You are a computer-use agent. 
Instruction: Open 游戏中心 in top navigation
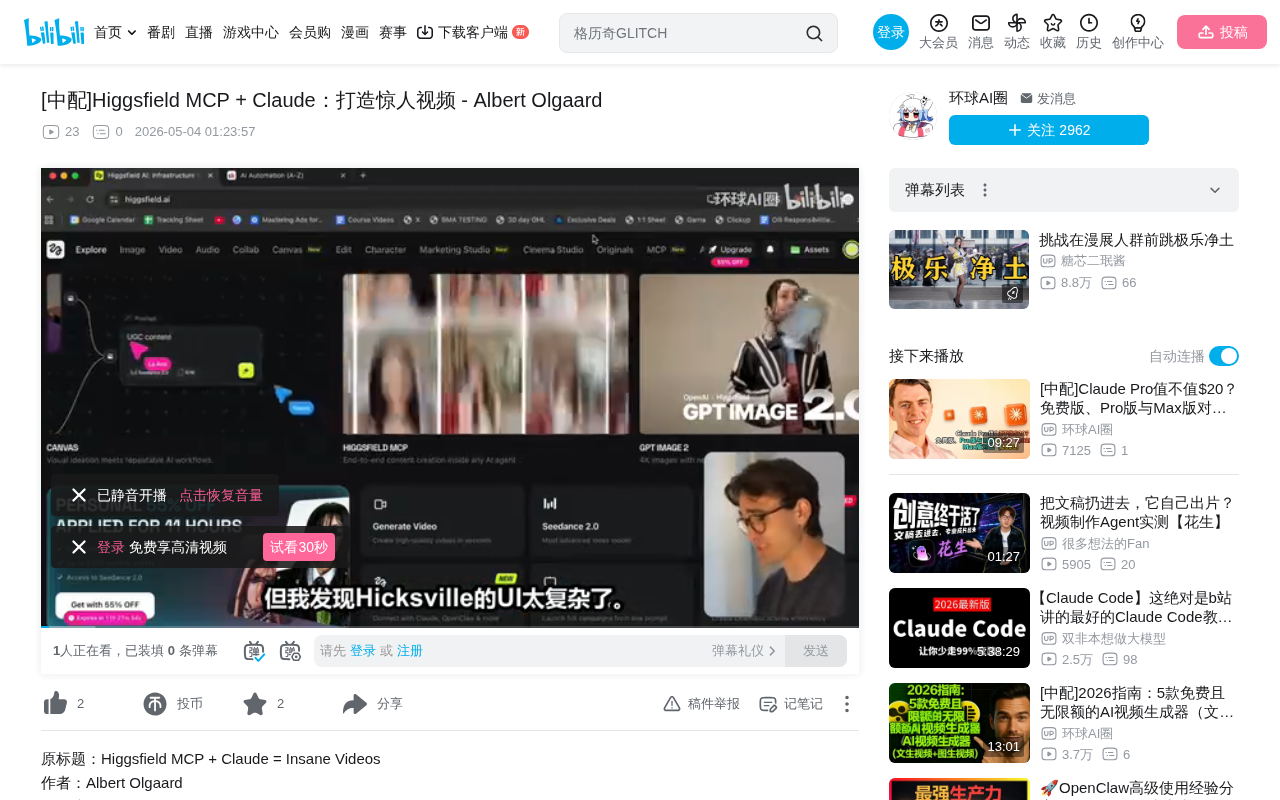pos(251,32)
